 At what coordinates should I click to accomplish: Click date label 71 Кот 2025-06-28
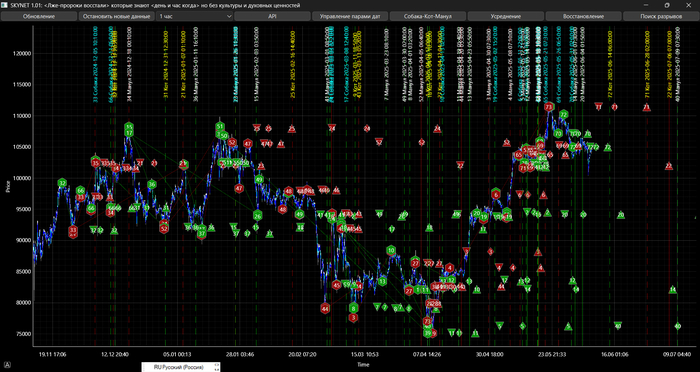click(647, 64)
